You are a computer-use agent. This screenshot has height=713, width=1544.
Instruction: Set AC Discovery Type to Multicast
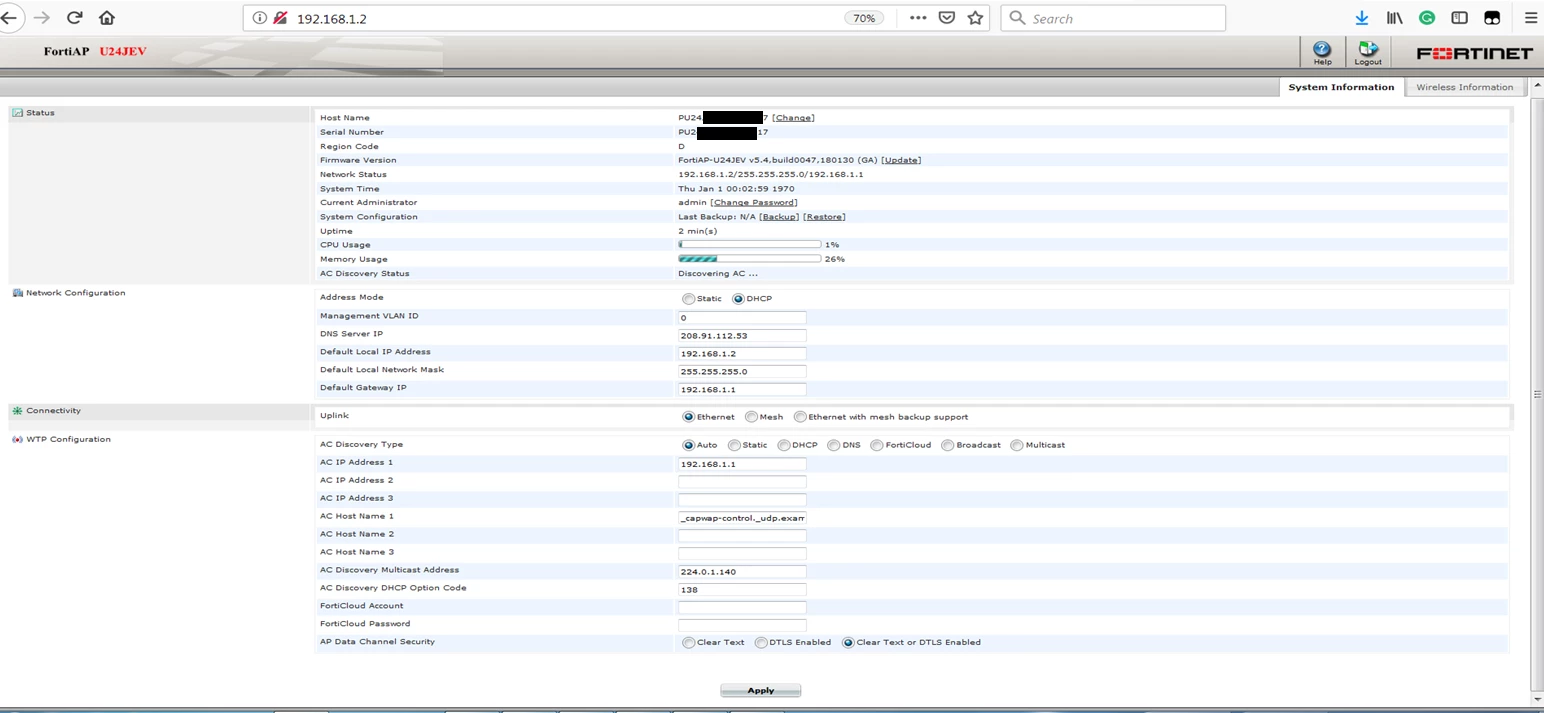coord(1017,445)
